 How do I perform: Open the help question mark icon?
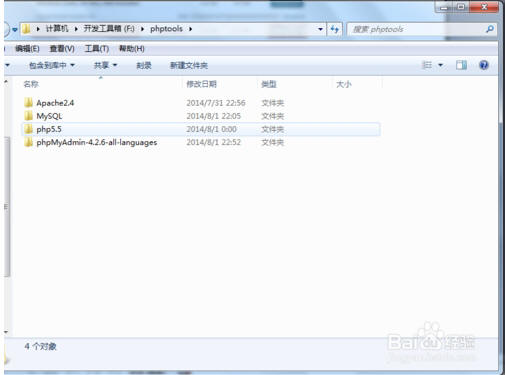[x=484, y=65]
